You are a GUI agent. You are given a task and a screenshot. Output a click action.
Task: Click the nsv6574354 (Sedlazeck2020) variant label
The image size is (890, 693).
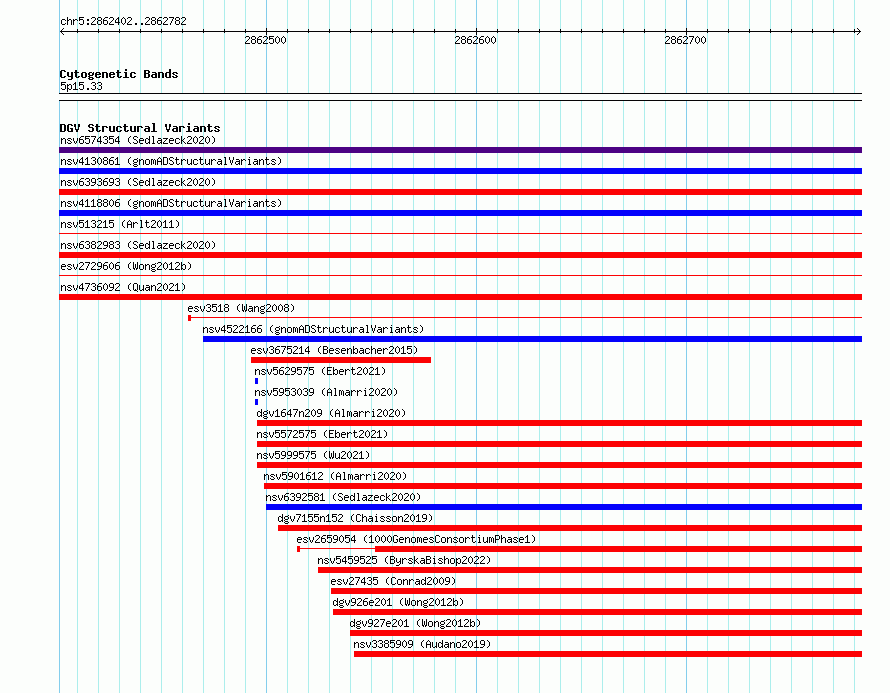click(138, 140)
